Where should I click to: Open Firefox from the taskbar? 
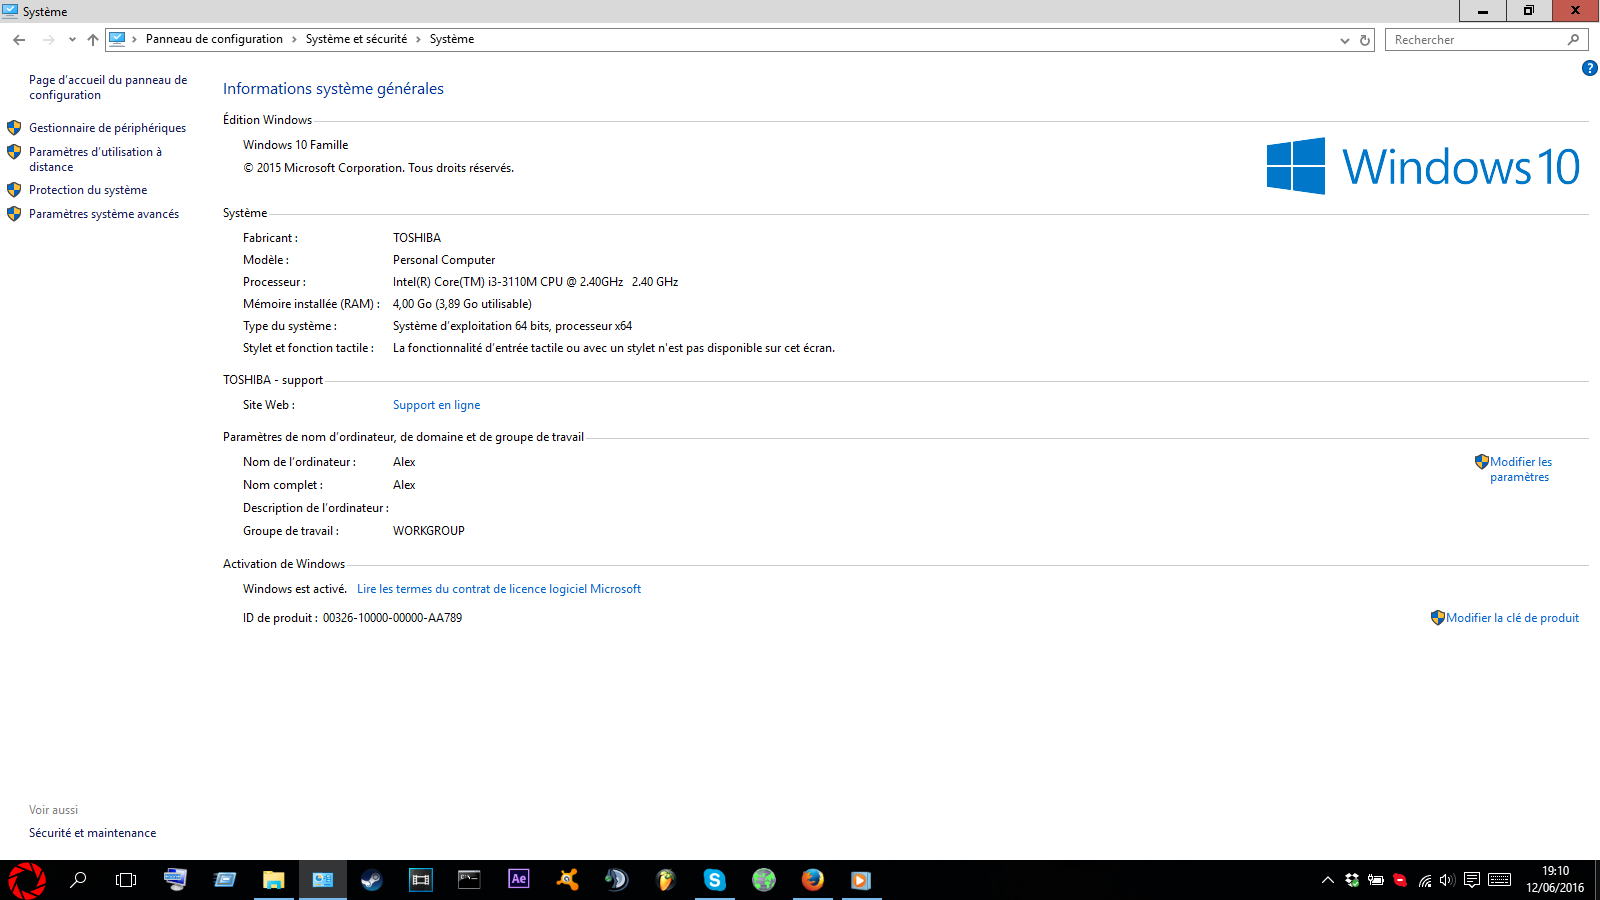pyautogui.click(x=812, y=880)
